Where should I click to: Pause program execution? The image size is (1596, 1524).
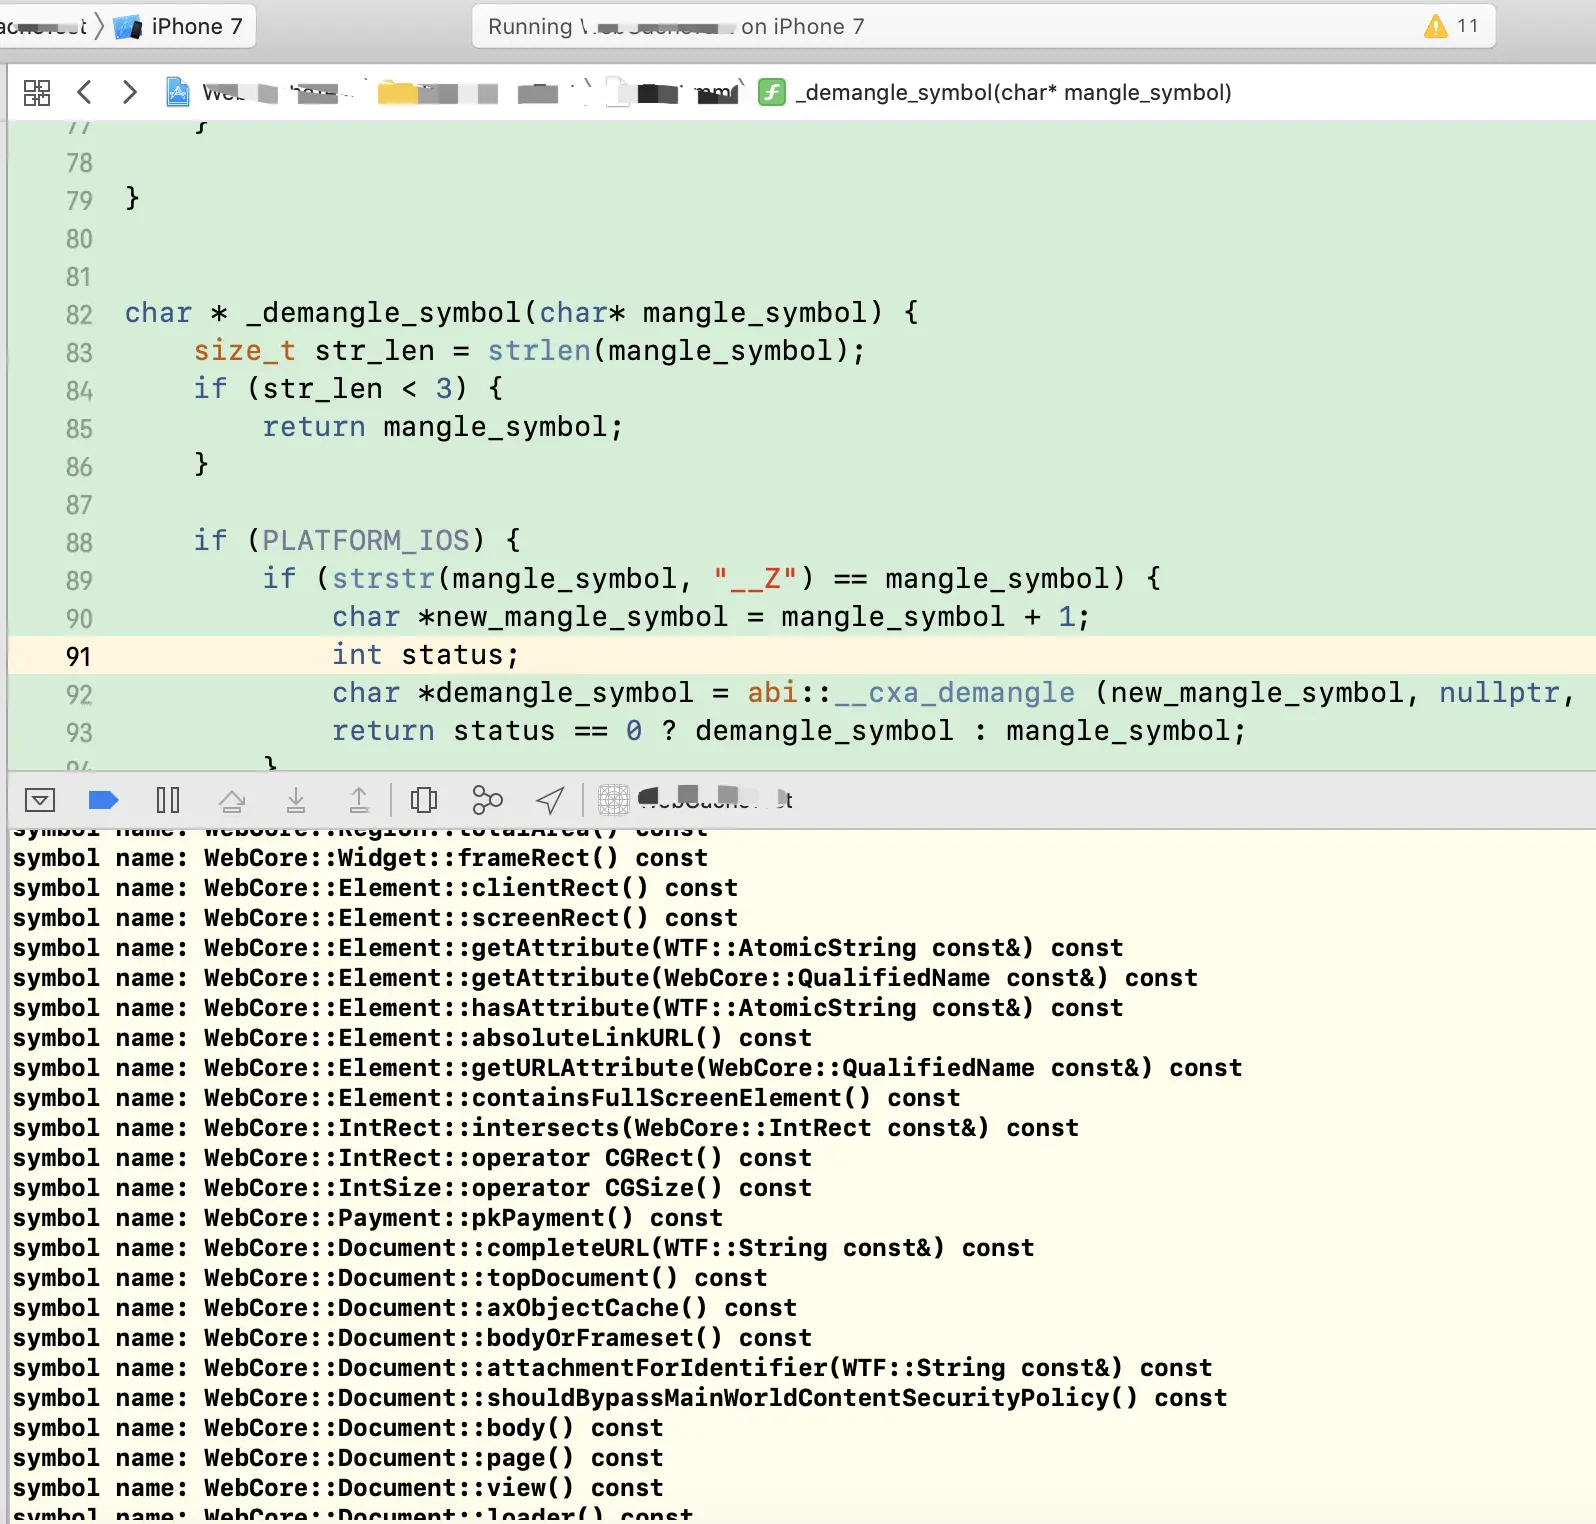[x=168, y=800]
